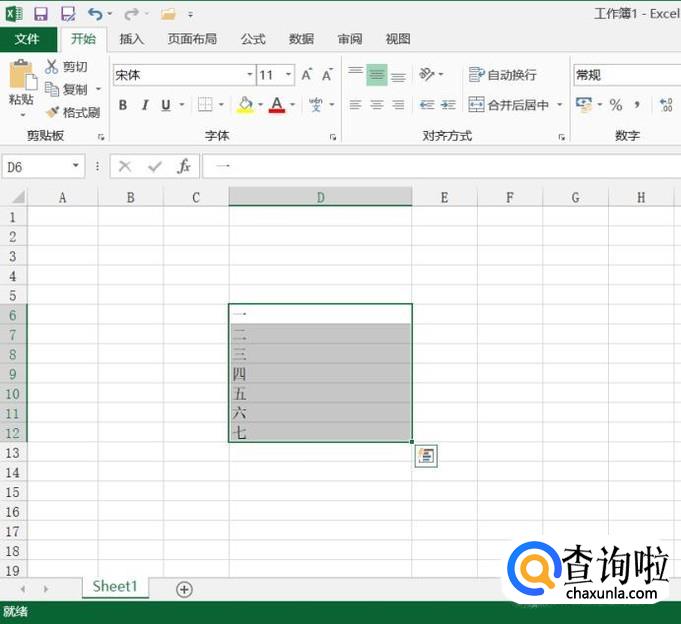The height and width of the screenshot is (624, 681).
Task: Click the Save icon in quick access toolbar
Action: (x=41, y=14)
